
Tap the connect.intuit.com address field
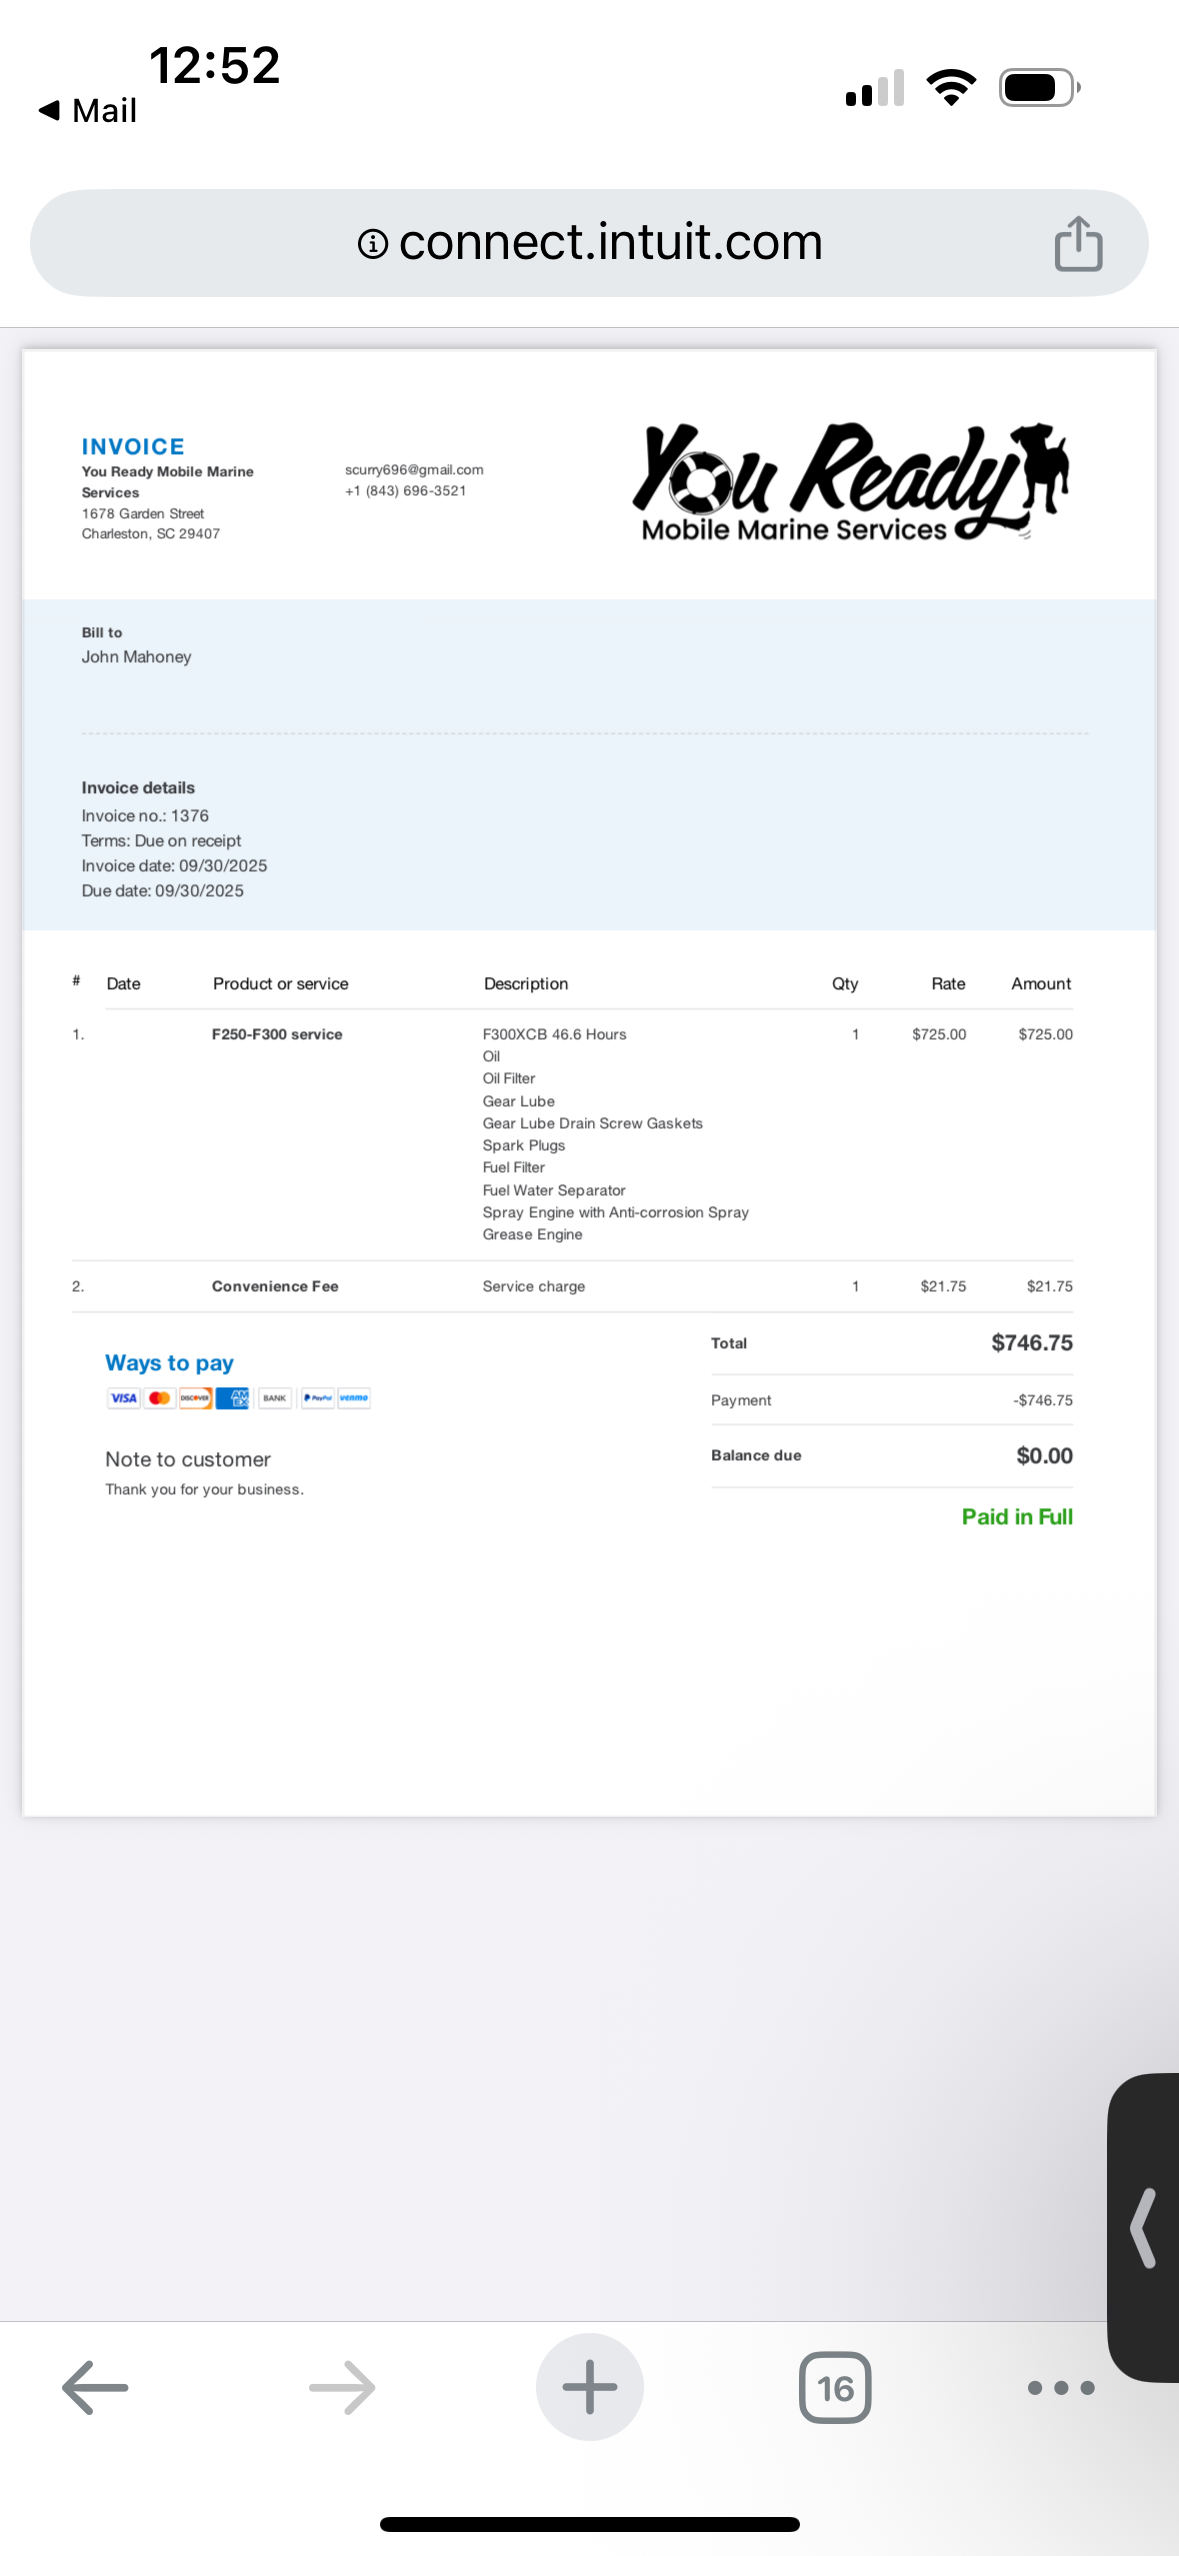(589, 243)
